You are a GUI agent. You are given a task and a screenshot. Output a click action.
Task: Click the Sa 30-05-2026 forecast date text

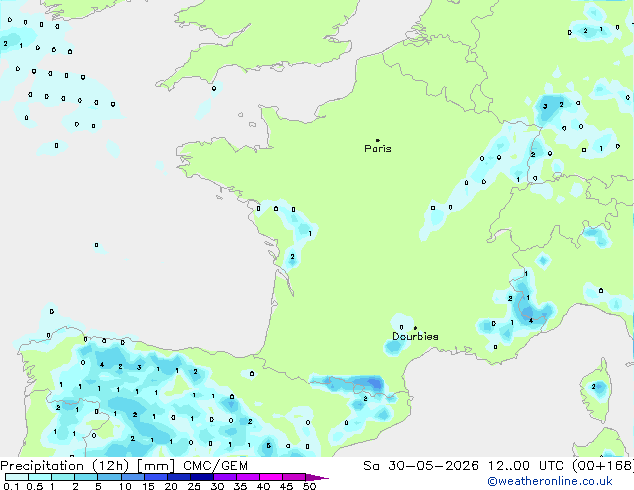pyautogui.click(x=421, y=466)
